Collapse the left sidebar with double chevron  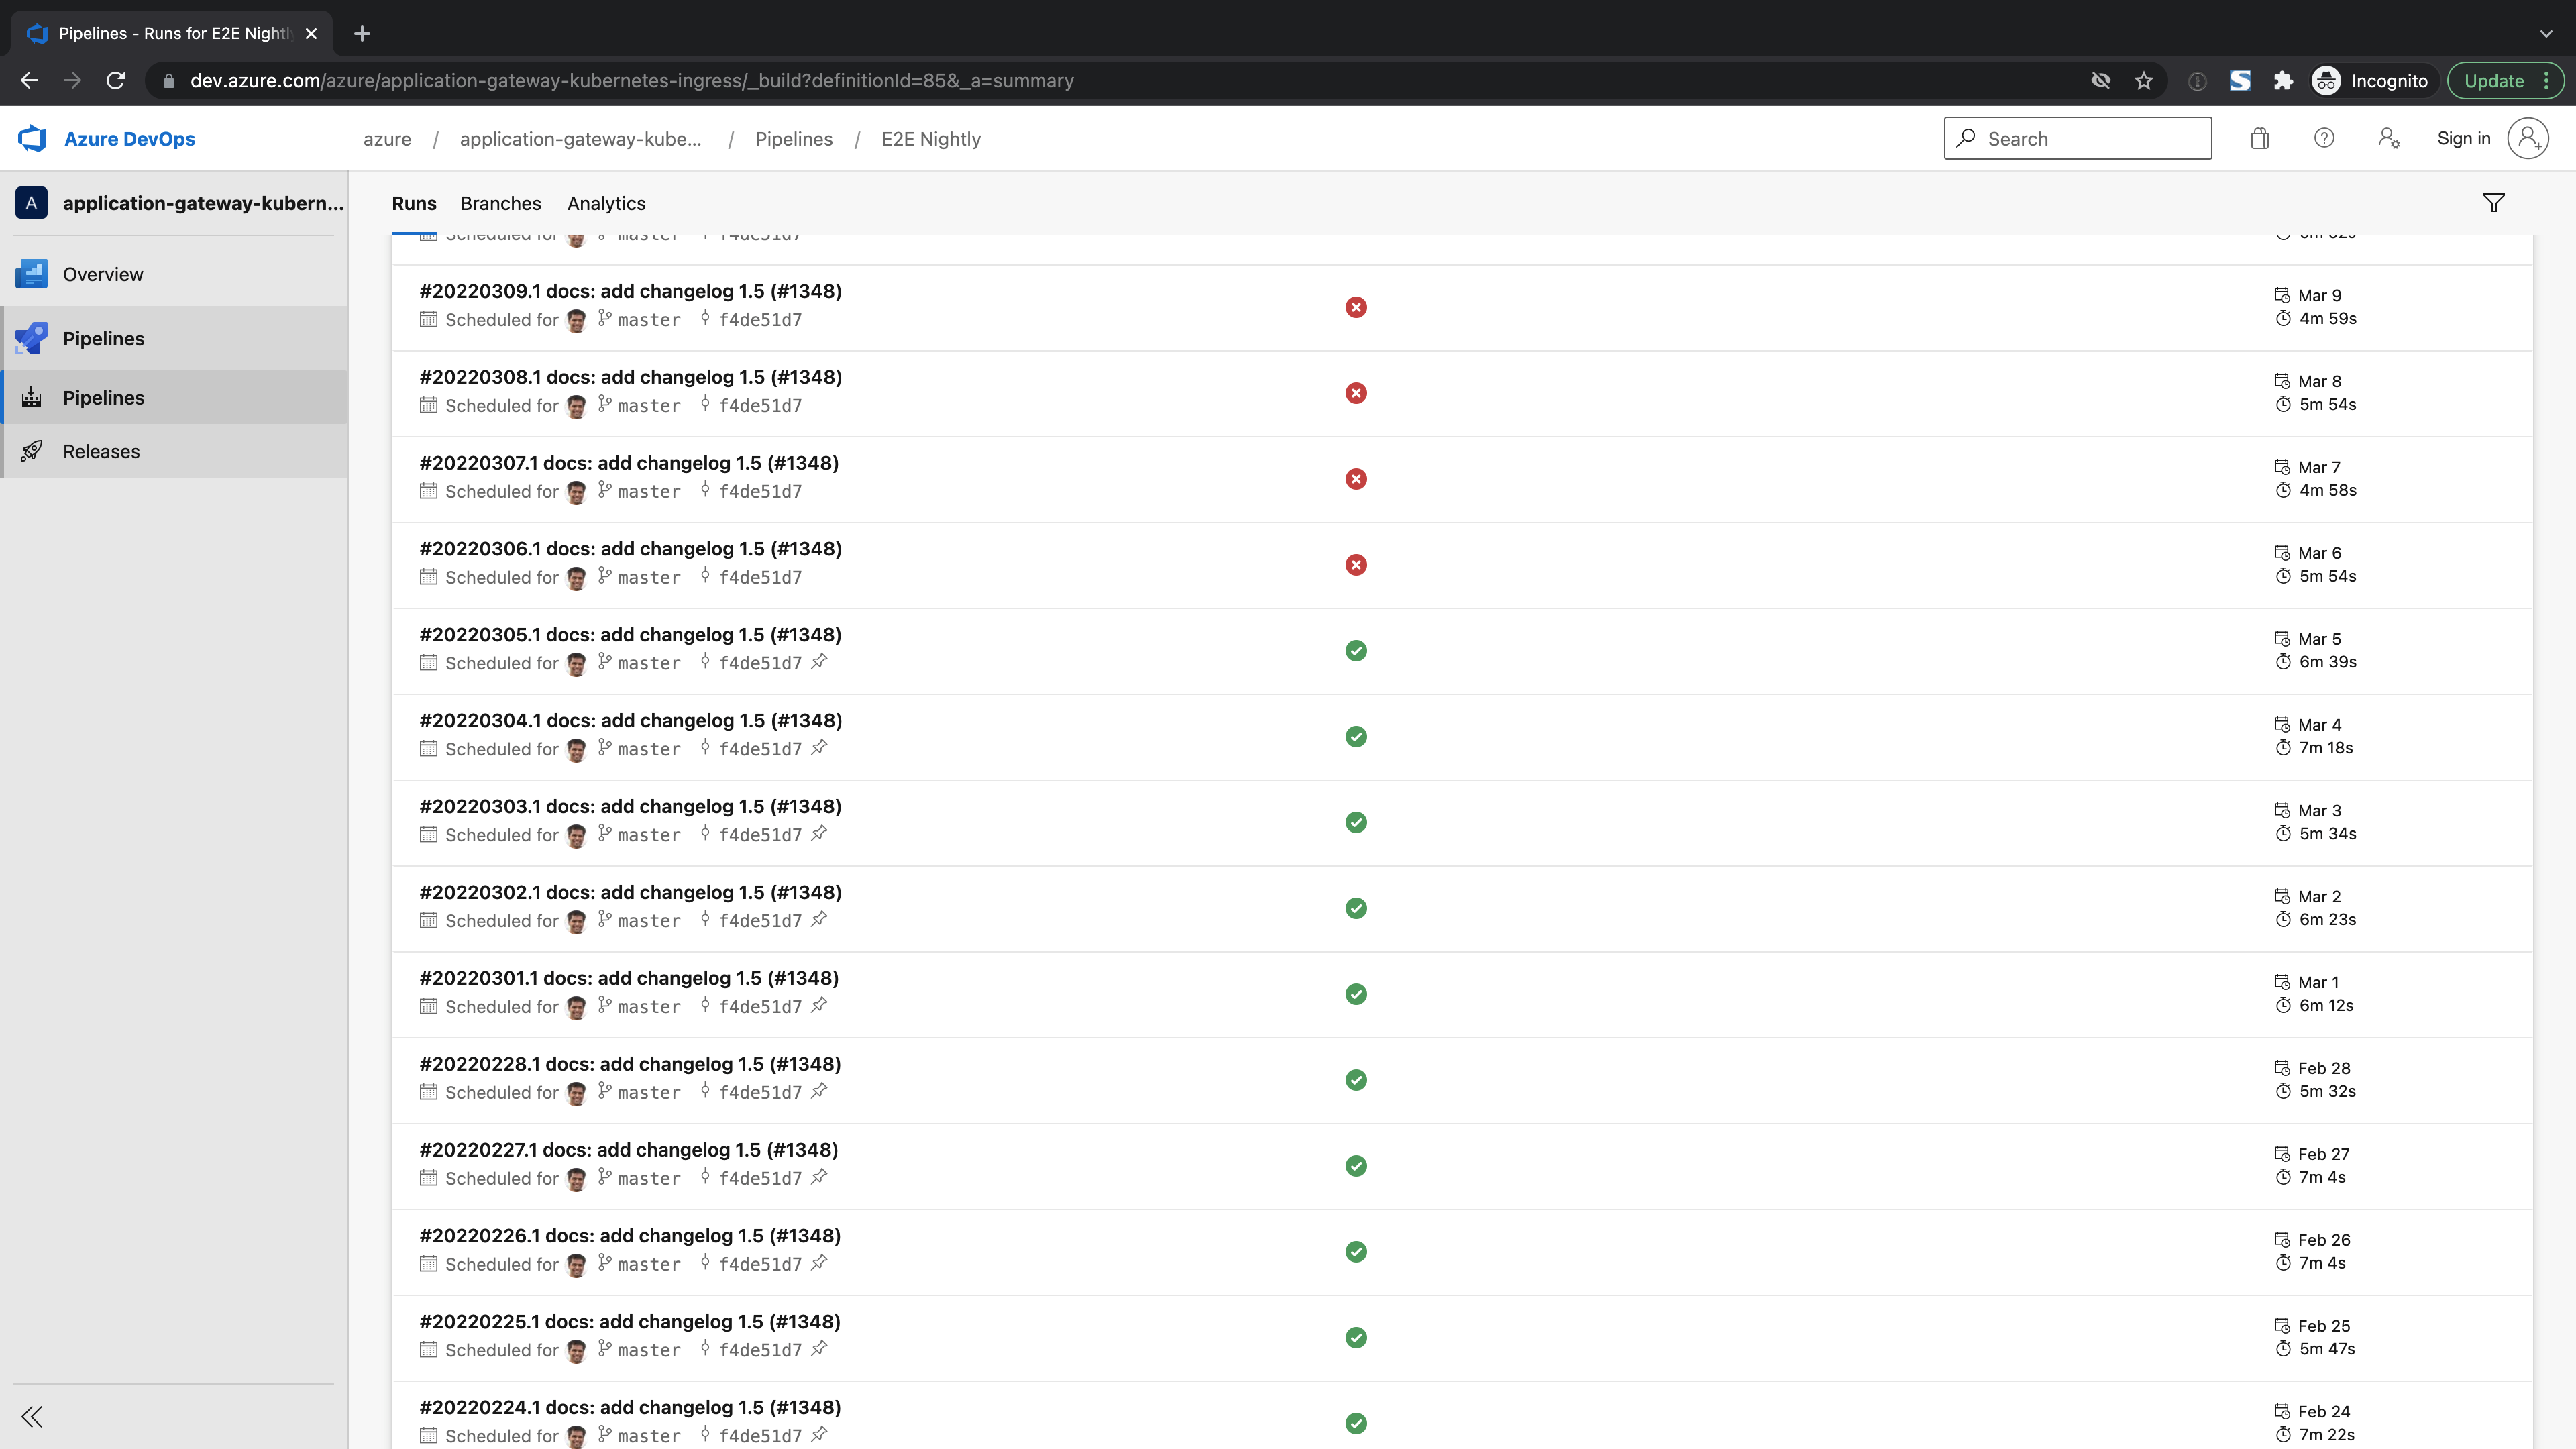(x=31, y=1416)
